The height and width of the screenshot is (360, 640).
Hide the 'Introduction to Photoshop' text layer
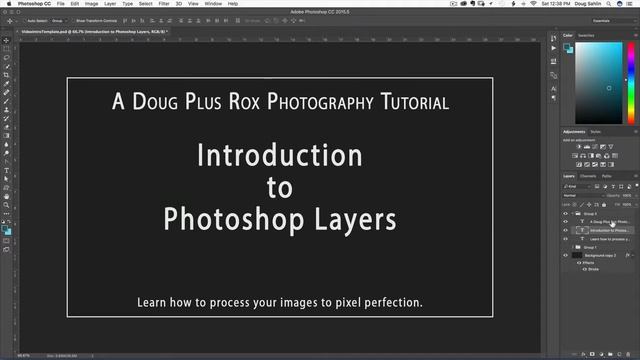(566, 231)
